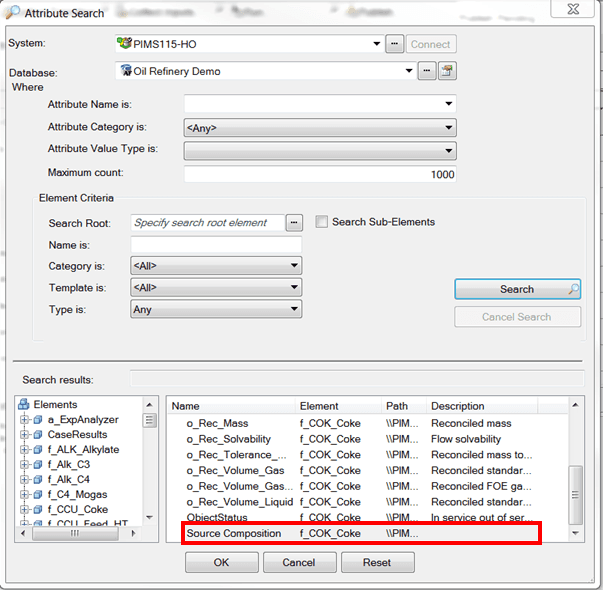This screenshot has height=590, width=603.
Task: Click the Search button
Action: click(518, 289)
